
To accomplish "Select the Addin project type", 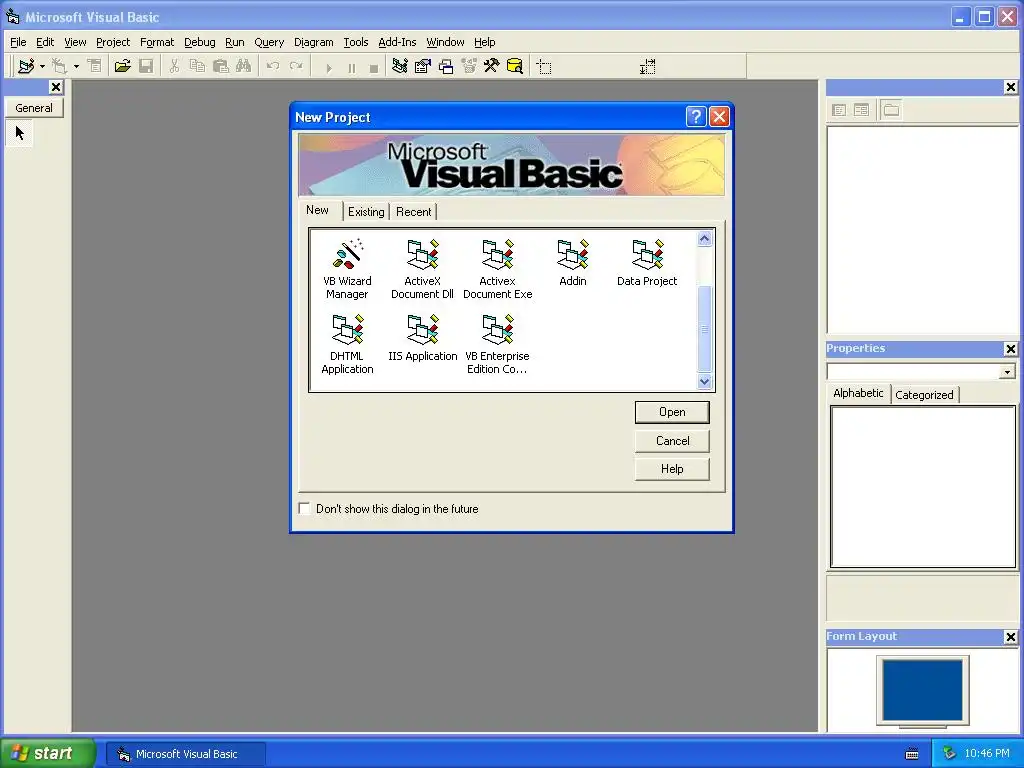I will coord(573,263).
